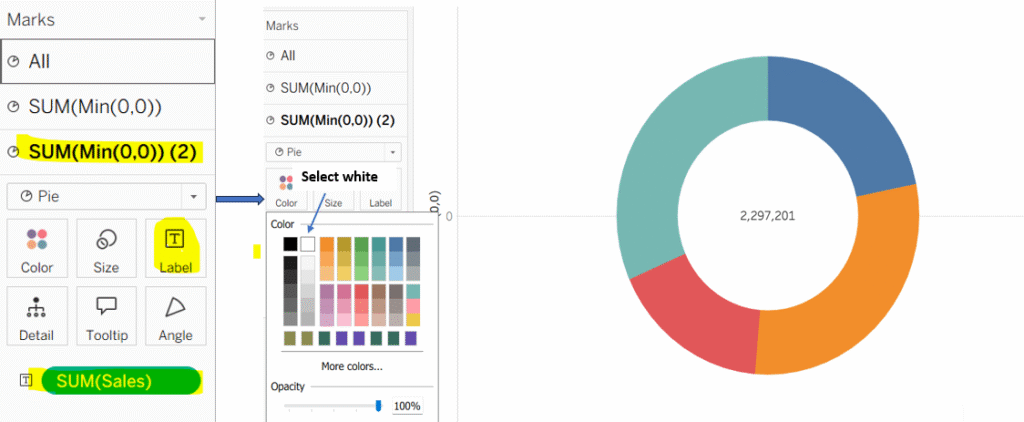This screenshot has height=422, width=1024.
Task: Select the All marks row in left panel
Action: tap(108, 61)
